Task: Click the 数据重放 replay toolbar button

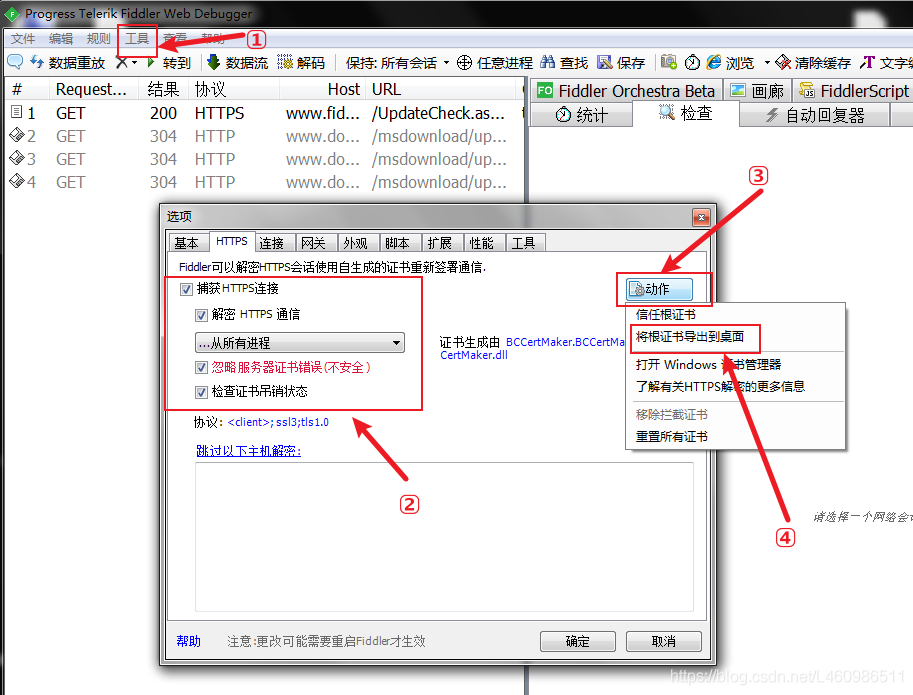Action: 68,62
